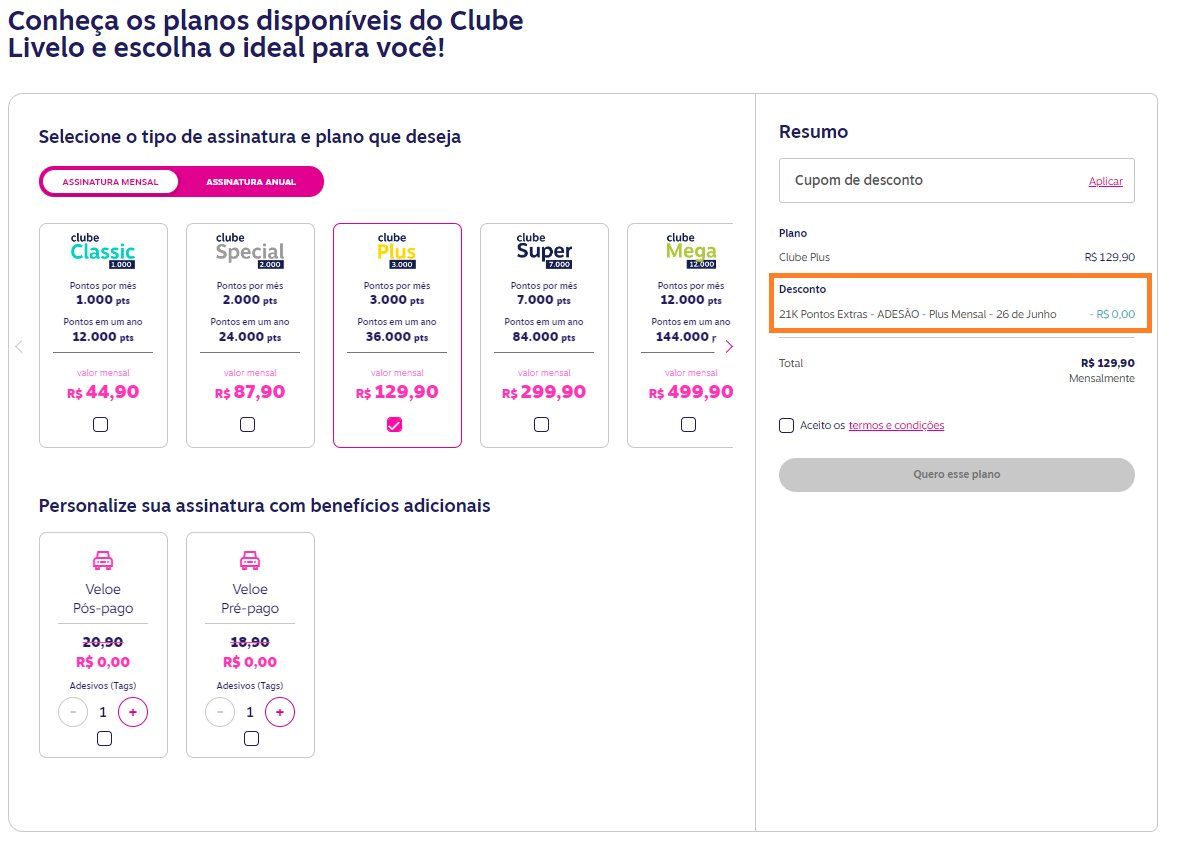
Task: Click the Aplicar coupon link
Action: 1106,181
